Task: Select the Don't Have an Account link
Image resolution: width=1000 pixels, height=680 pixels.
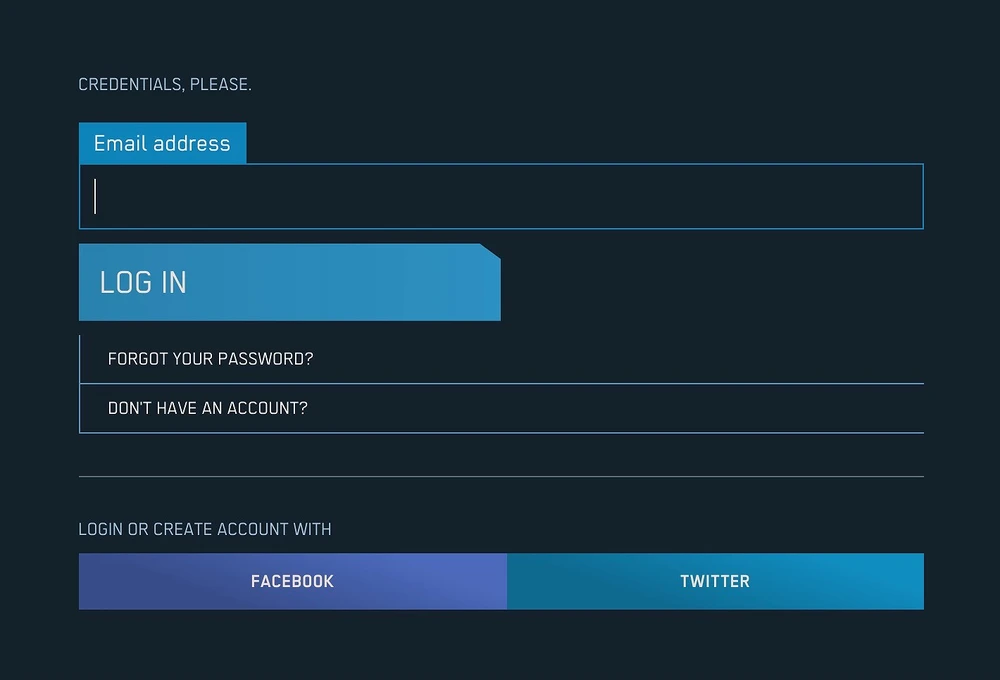Action: coord(207,408)
